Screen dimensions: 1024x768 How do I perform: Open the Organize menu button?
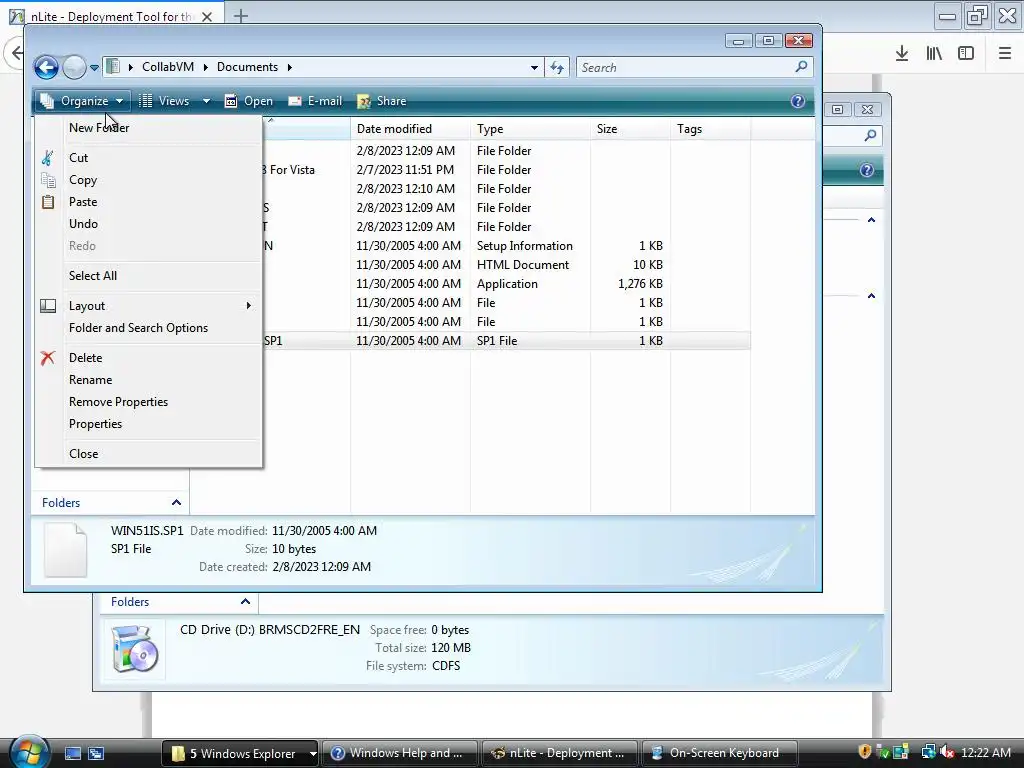[x=82, y=101]
